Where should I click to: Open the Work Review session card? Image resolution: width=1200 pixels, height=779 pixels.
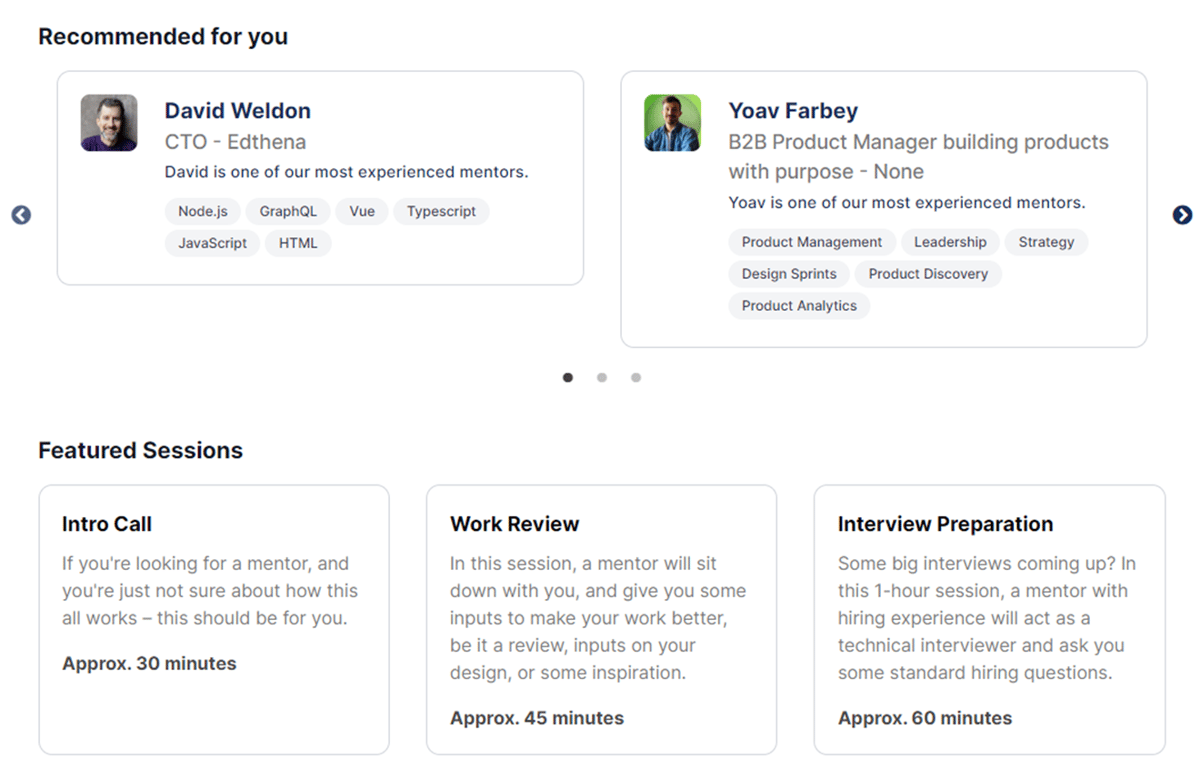coord(602,620)
